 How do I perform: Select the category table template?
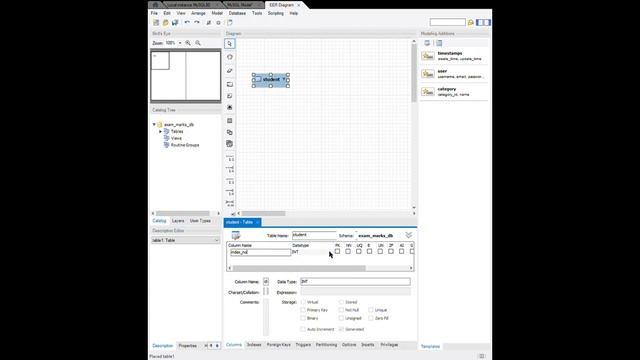(x=454, y=91)
